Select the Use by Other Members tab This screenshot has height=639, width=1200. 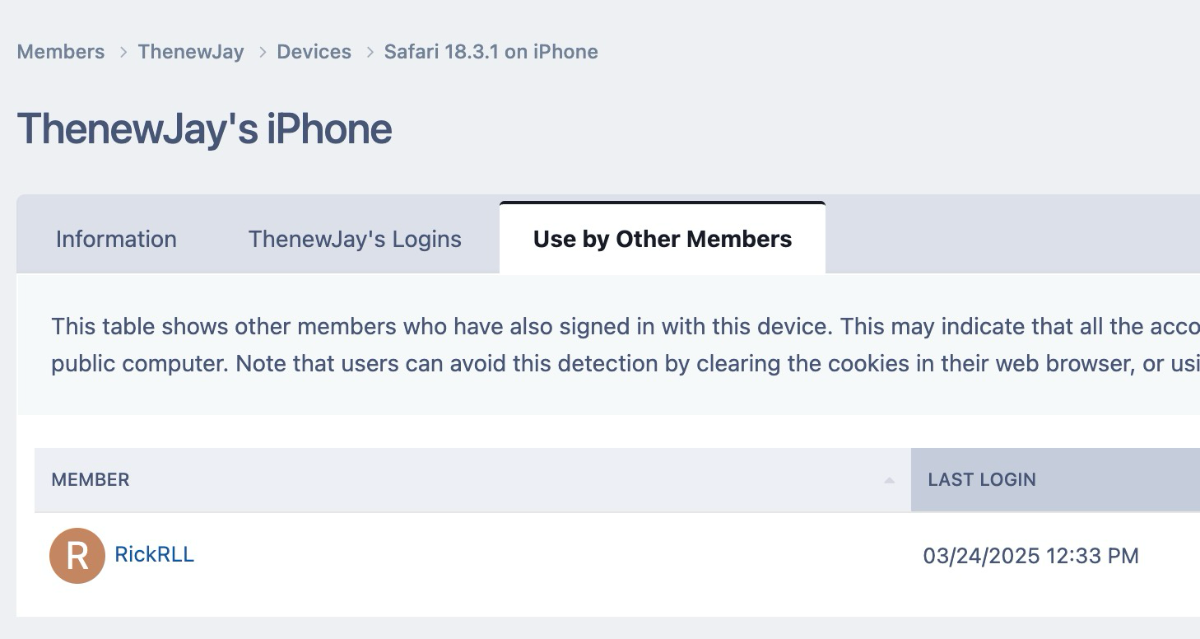(x=663, y=238)
